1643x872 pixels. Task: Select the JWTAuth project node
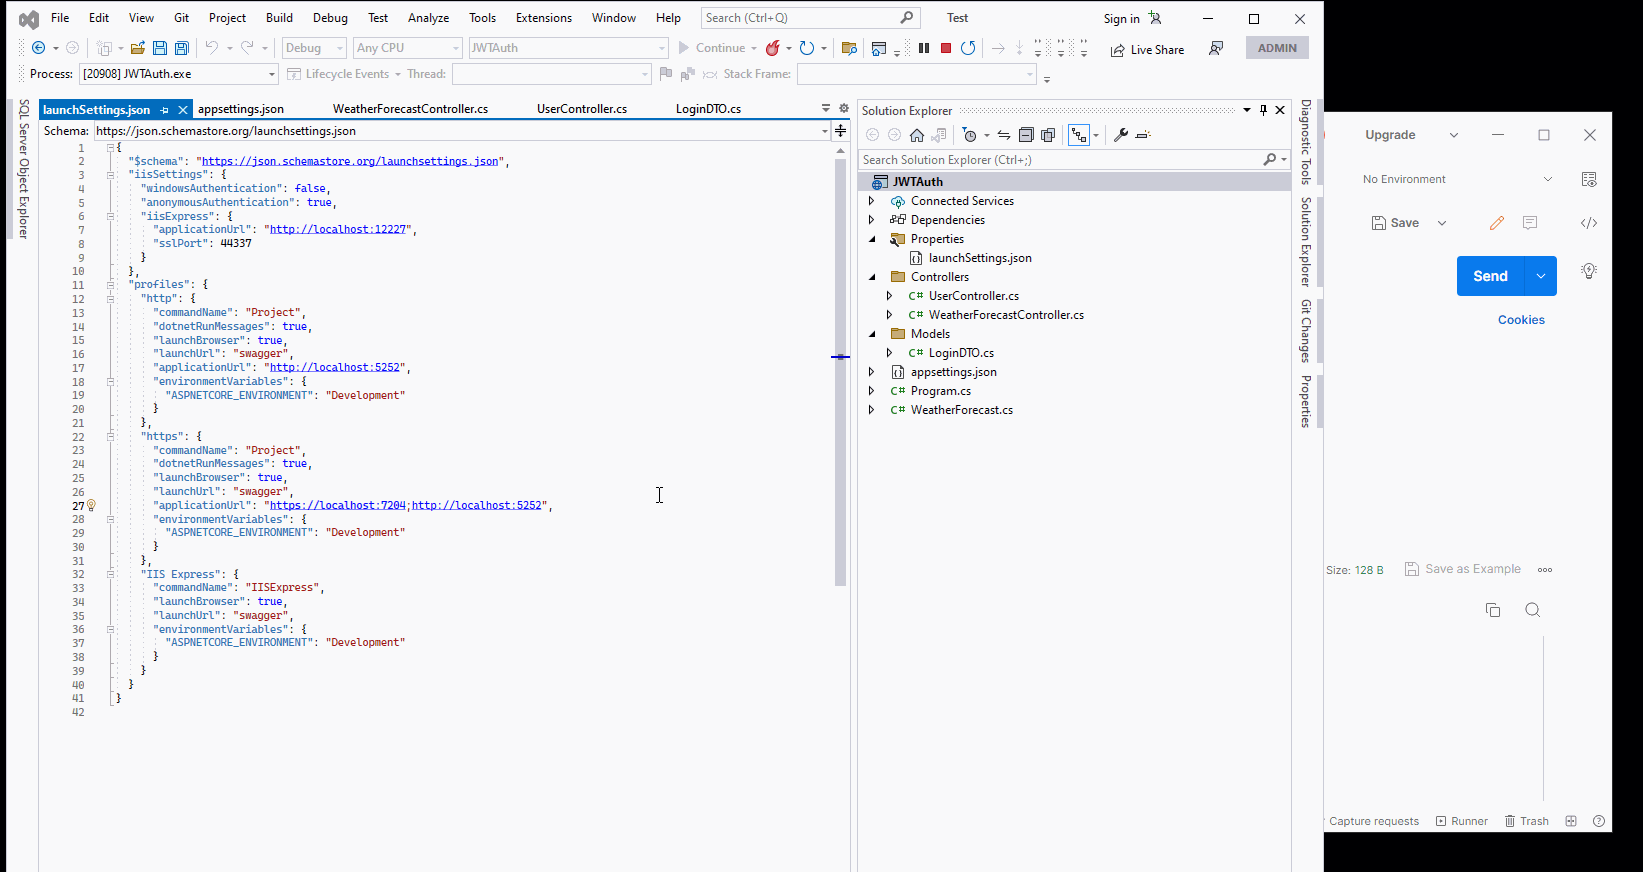(918, 182)
